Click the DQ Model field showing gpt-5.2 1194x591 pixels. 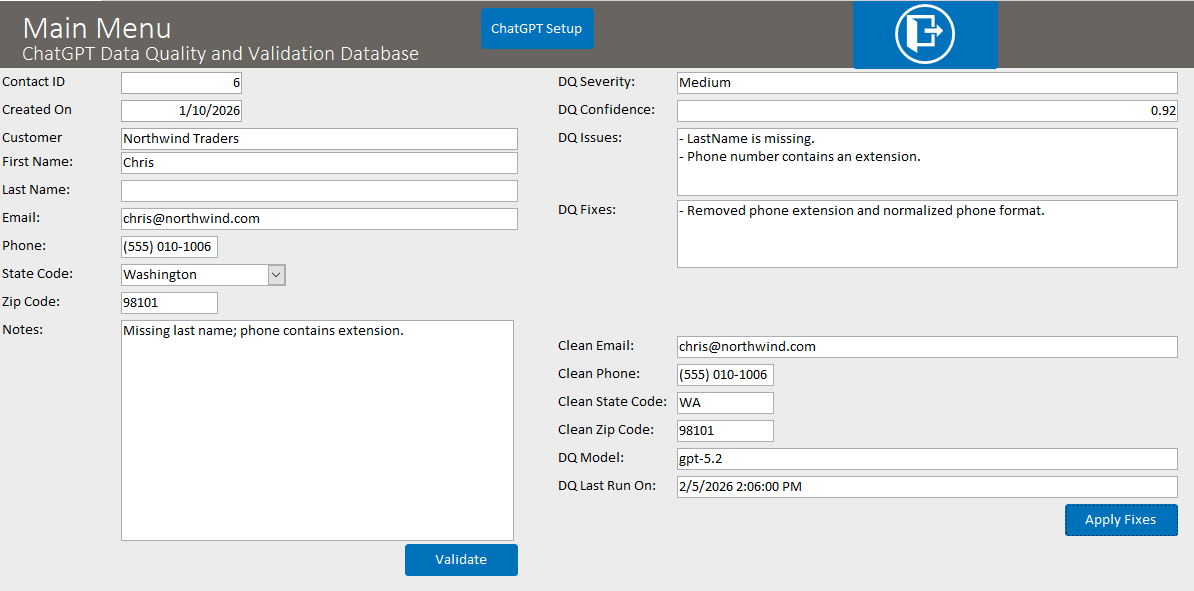click(x=926, y=459)
